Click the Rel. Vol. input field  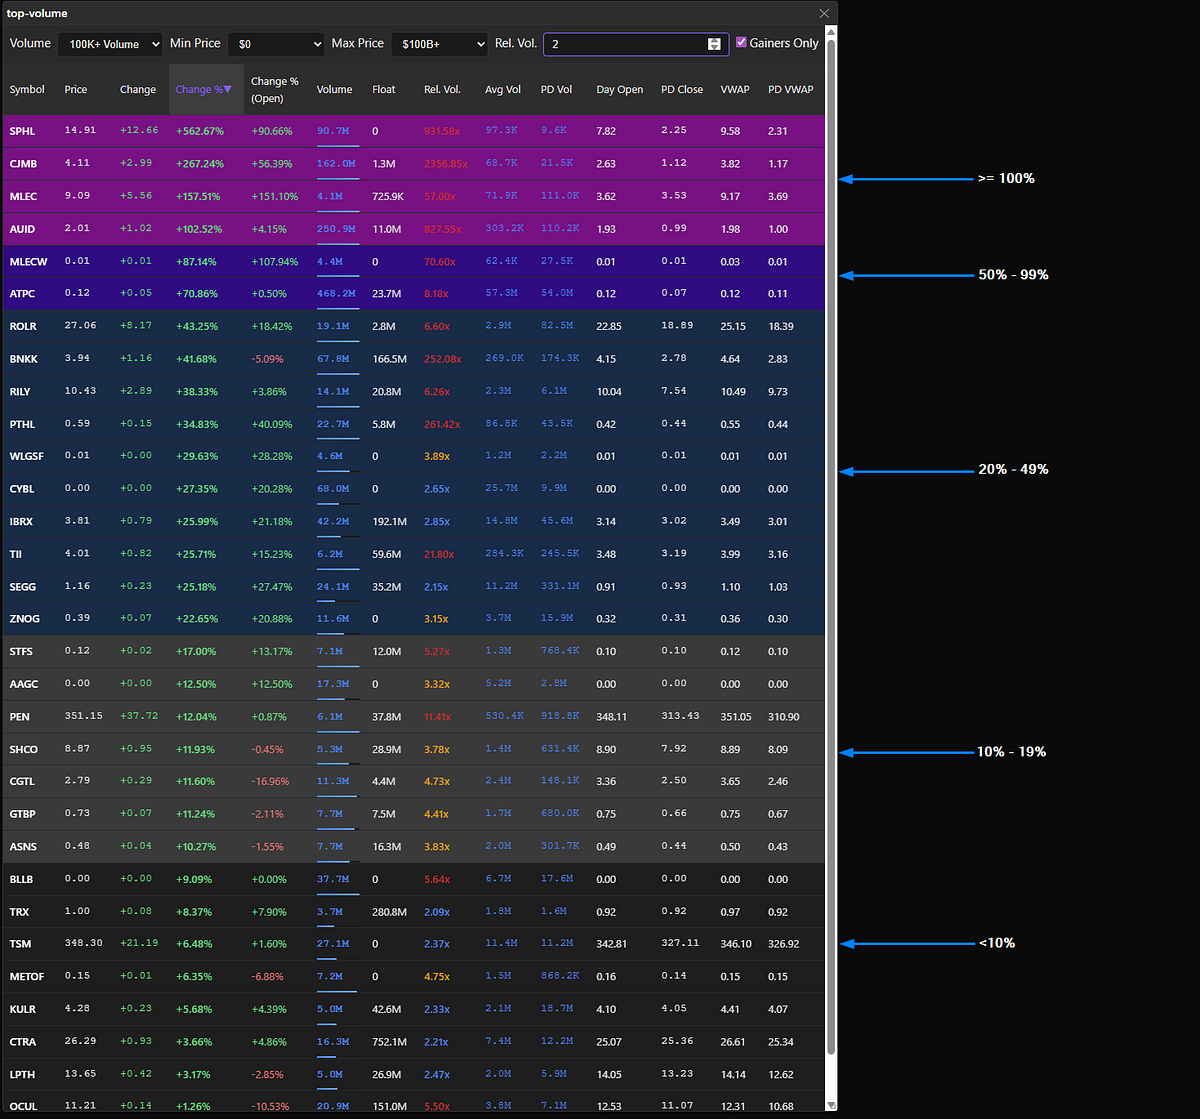(620, 44)
